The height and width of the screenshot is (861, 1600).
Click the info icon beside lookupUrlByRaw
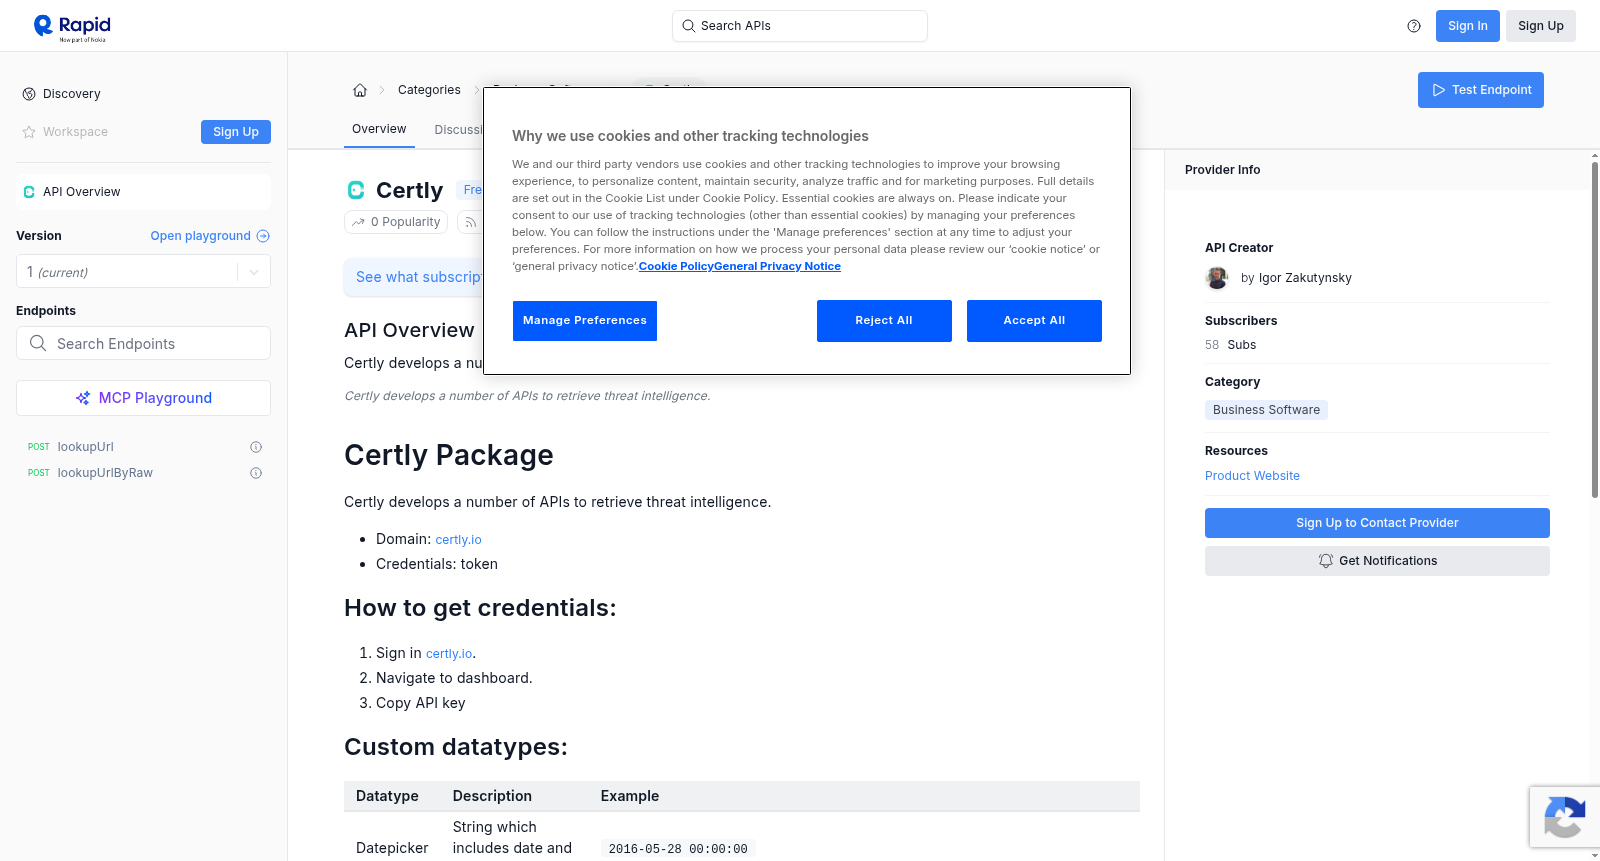[256, 473]
